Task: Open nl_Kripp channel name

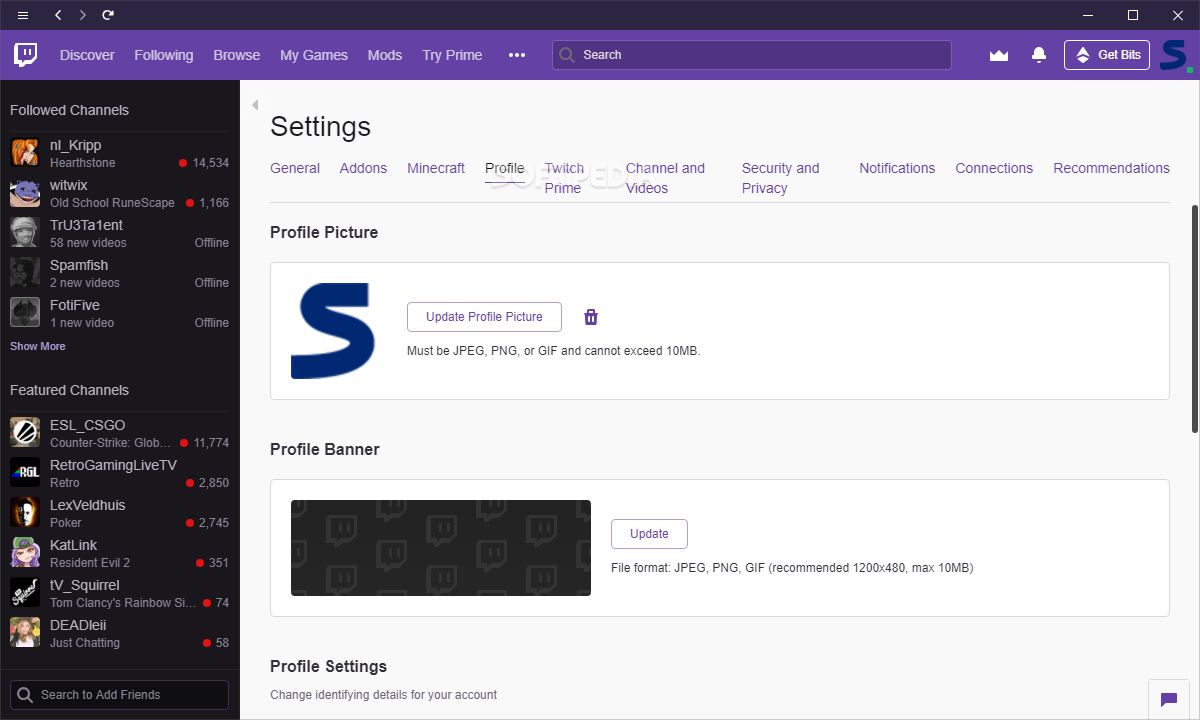Action: point(76,145)
